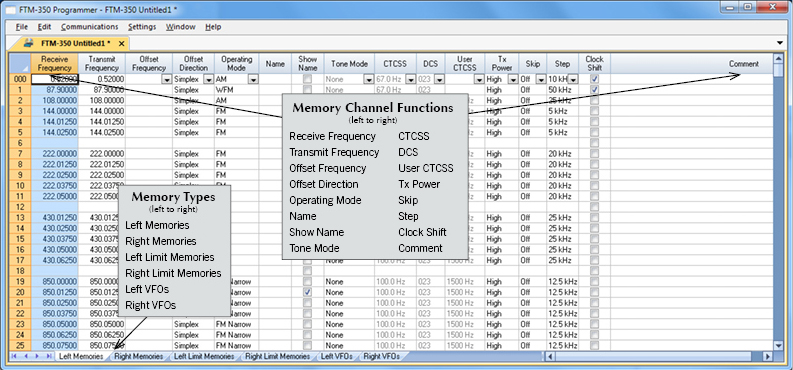
Task: Click the vertical scrollbar up arrow
Action: point(778,59)
